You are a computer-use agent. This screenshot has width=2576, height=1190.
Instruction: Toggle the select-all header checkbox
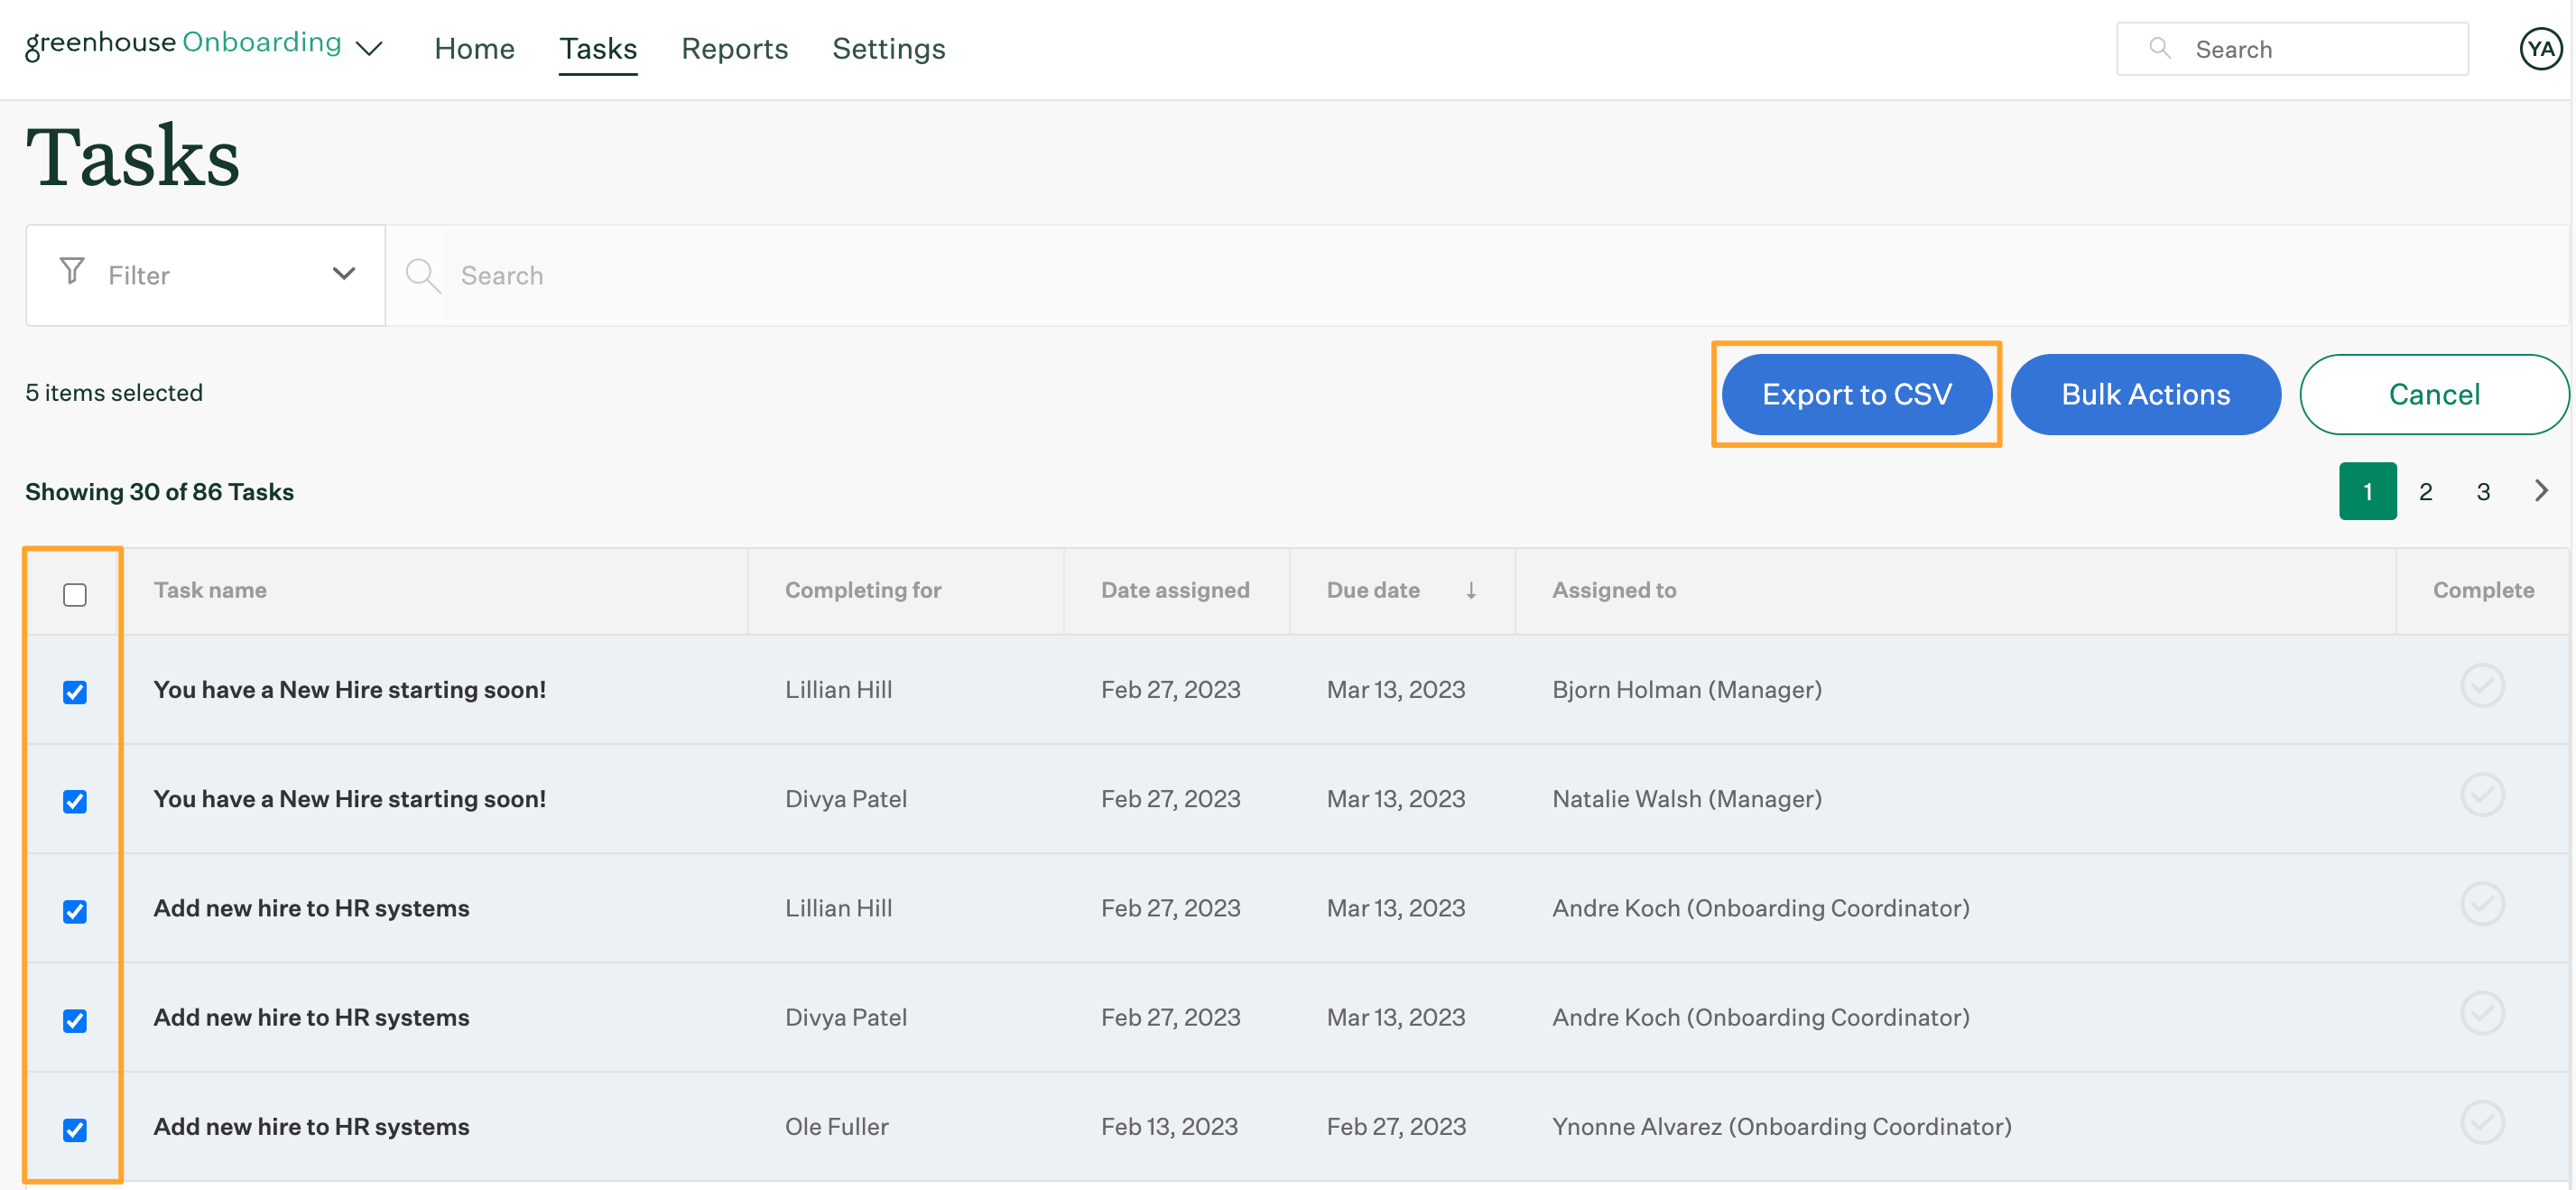(76, 593)
